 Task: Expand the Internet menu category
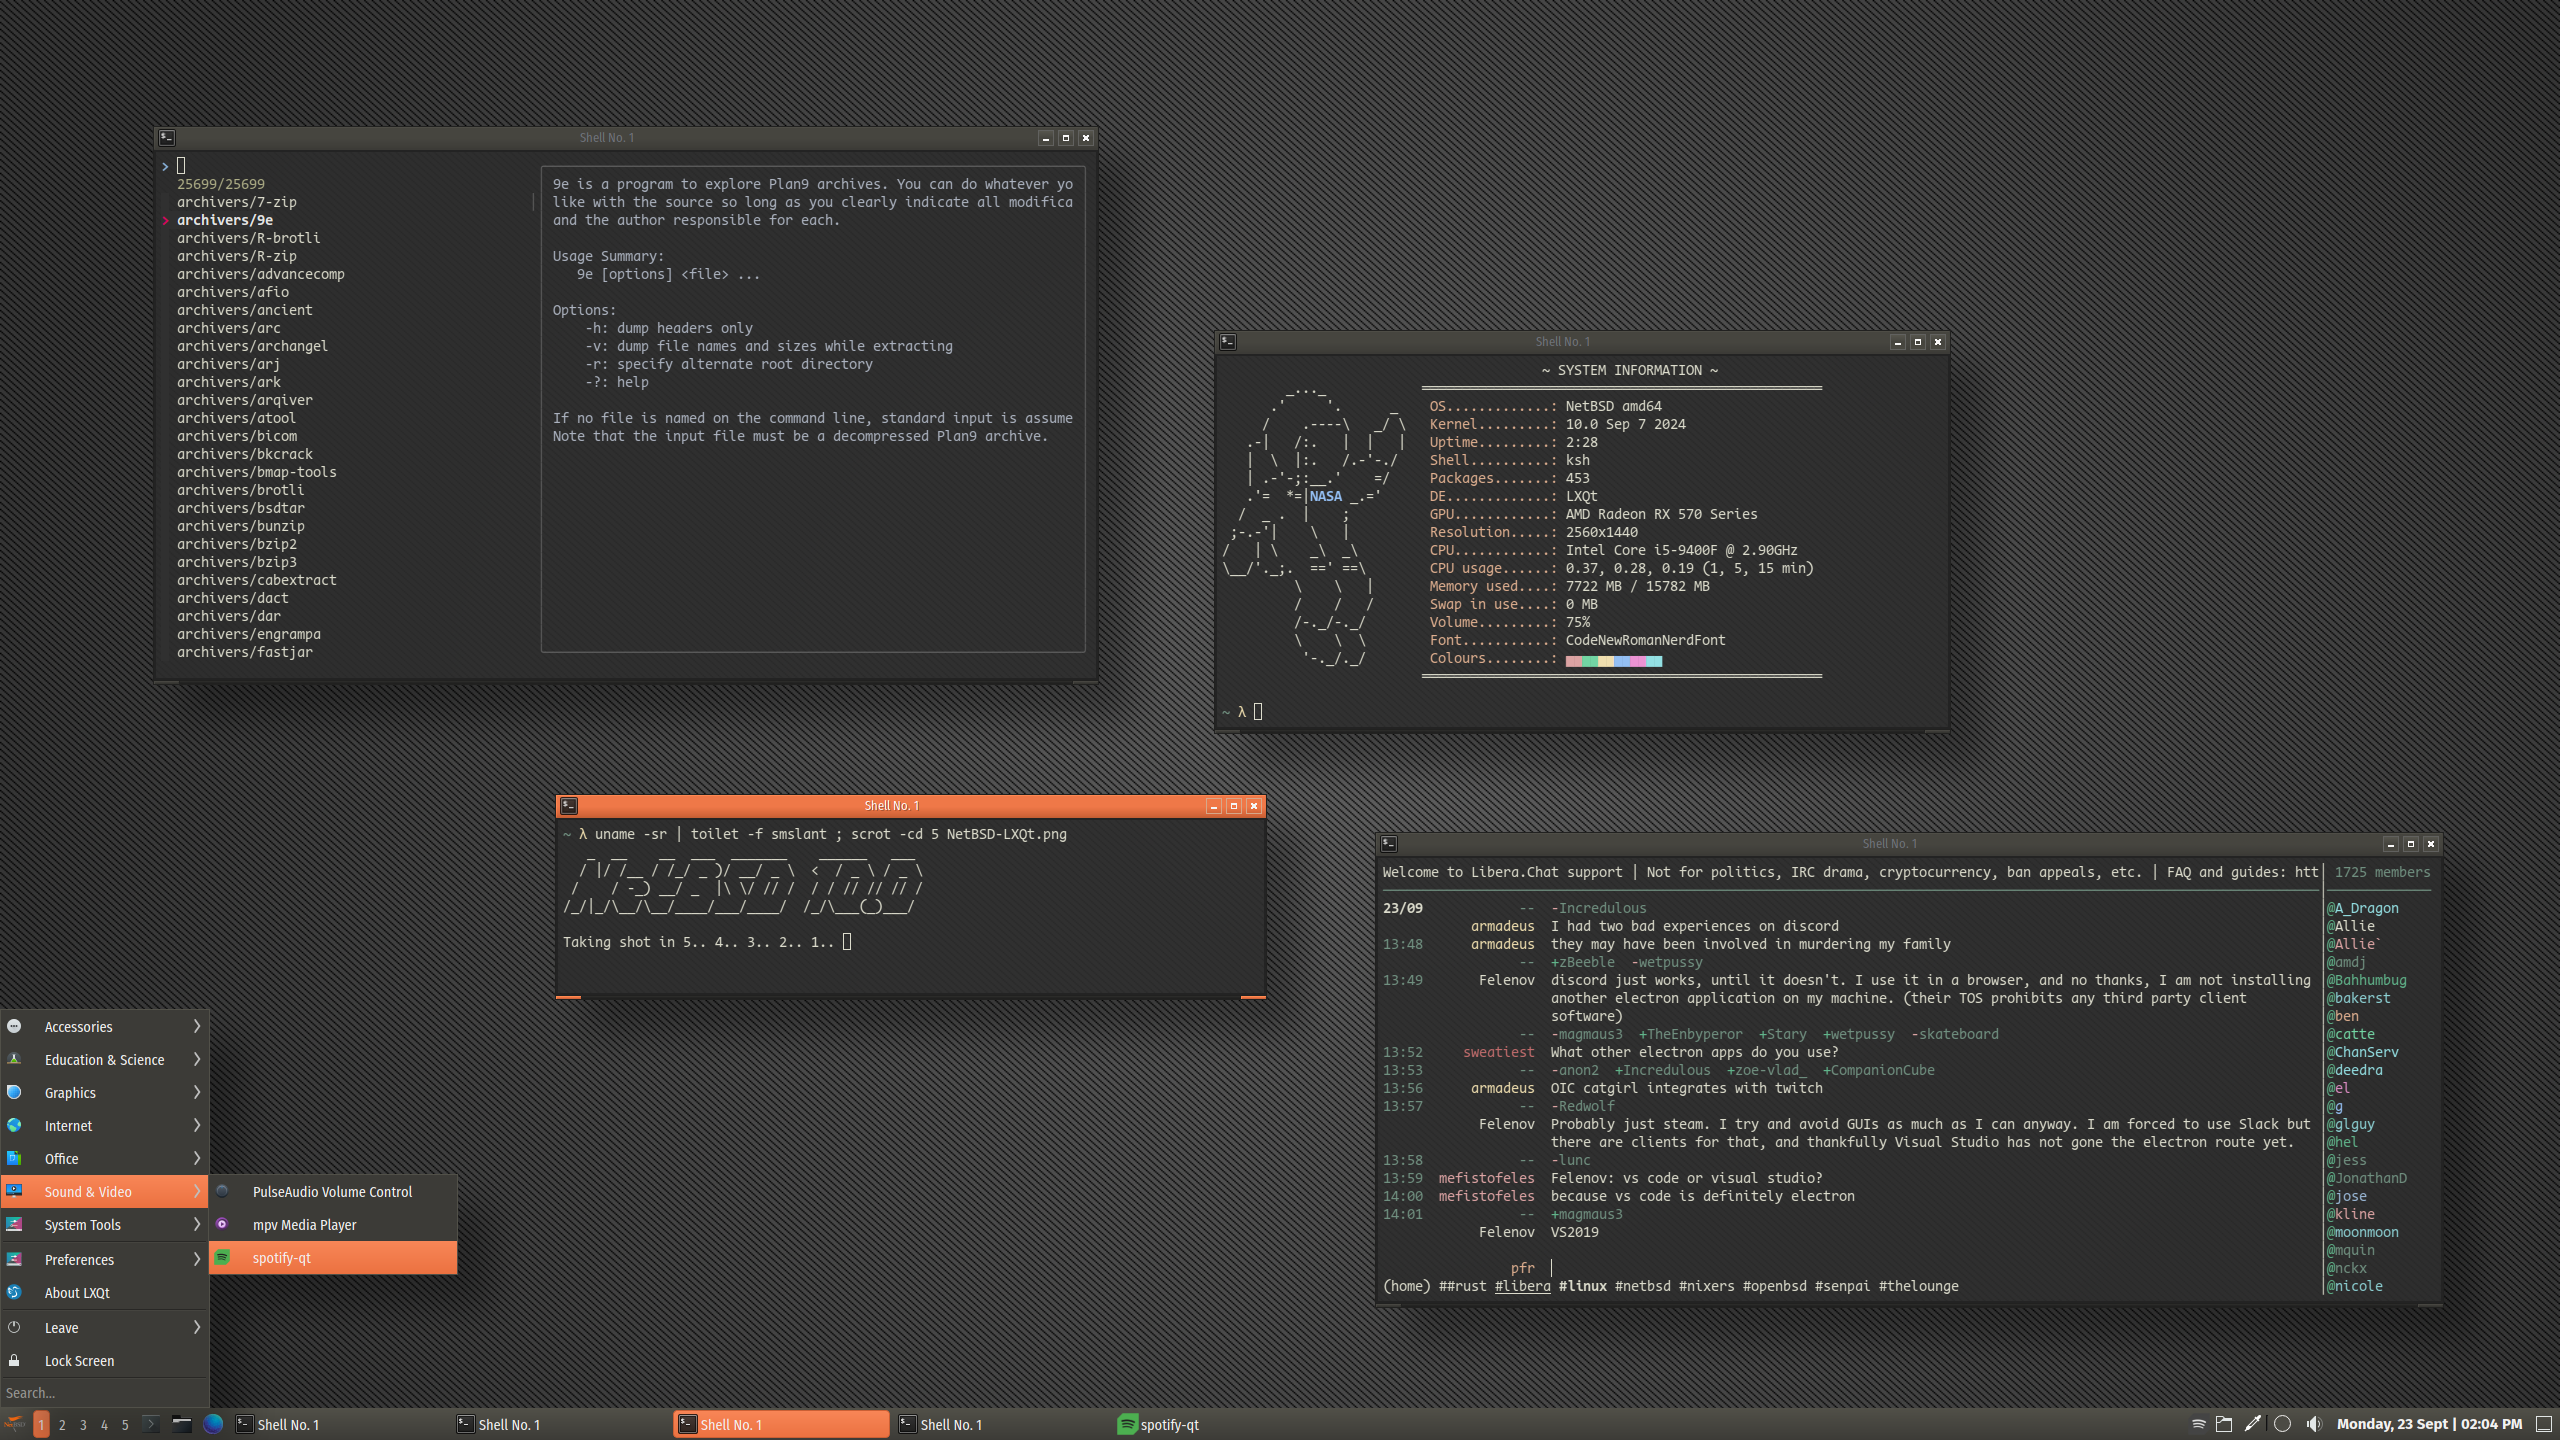coord(104,1126)
